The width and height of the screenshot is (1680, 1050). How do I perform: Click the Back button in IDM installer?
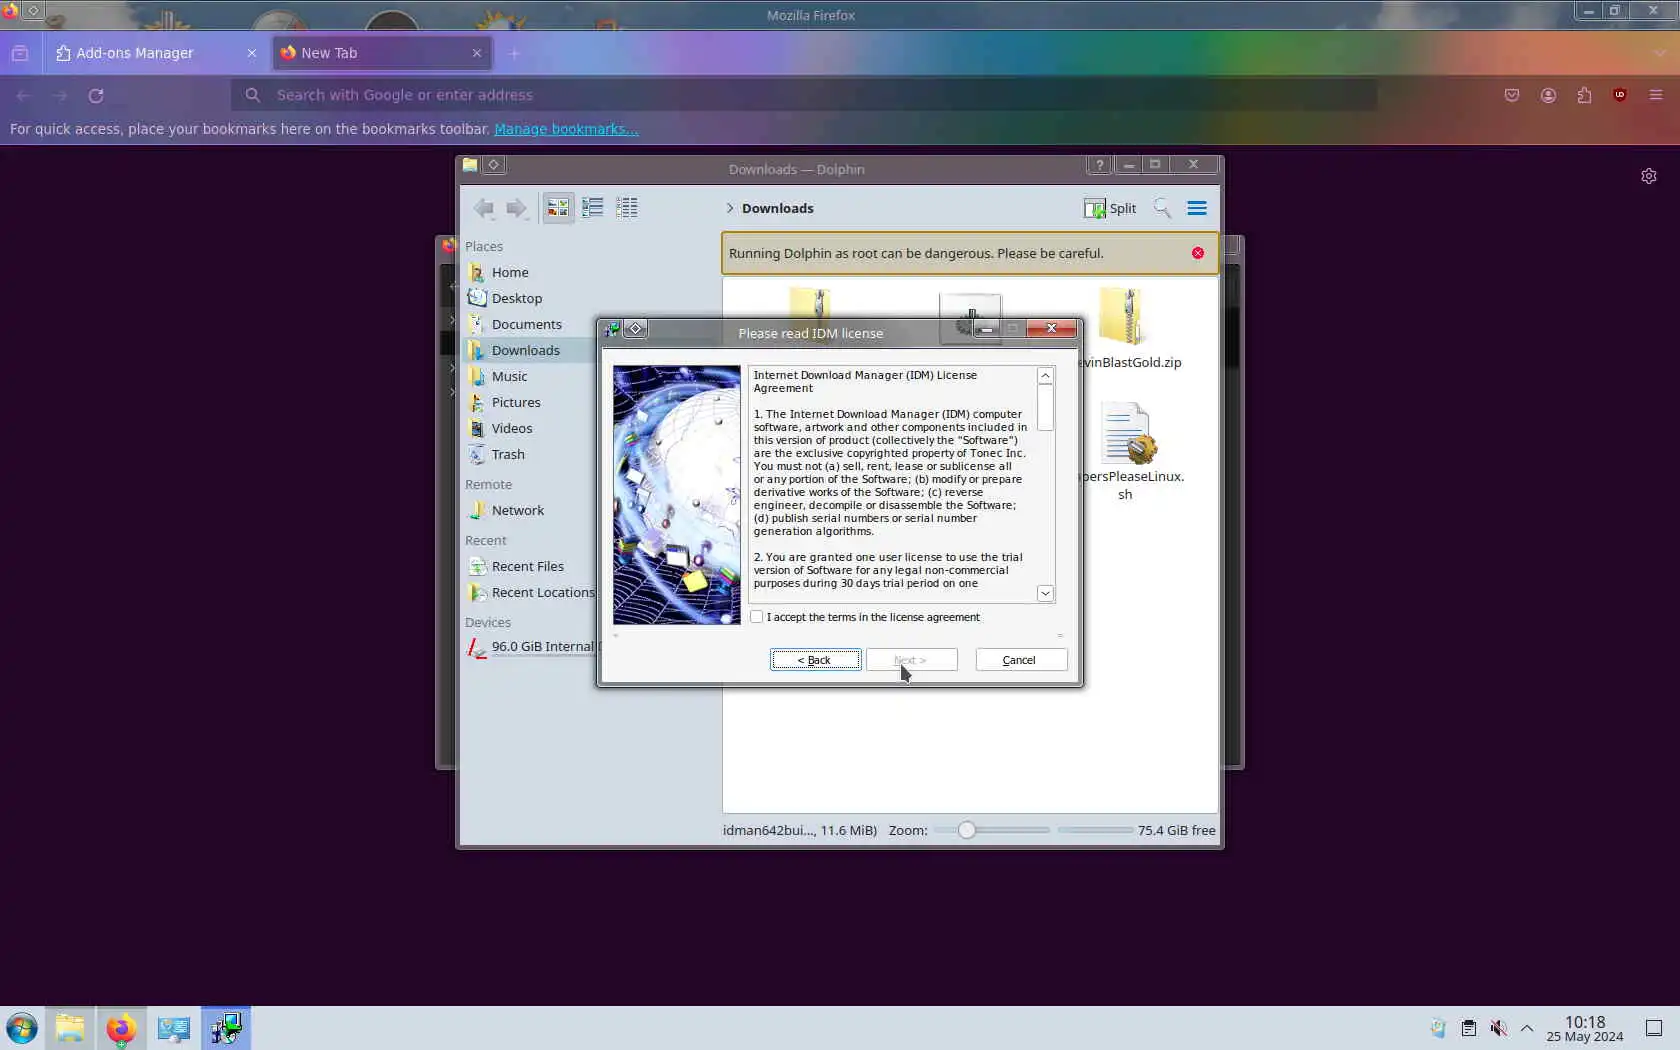815,660
